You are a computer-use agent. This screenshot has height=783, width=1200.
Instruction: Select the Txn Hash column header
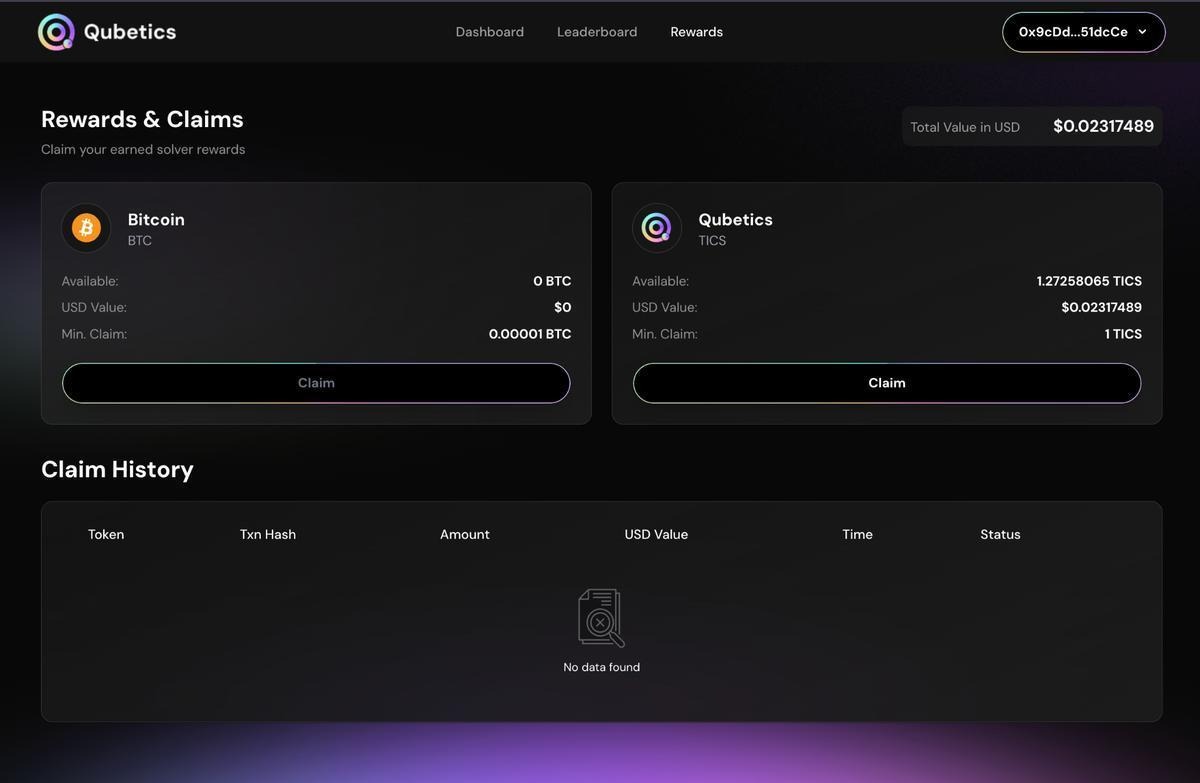[x=267, y=534]
